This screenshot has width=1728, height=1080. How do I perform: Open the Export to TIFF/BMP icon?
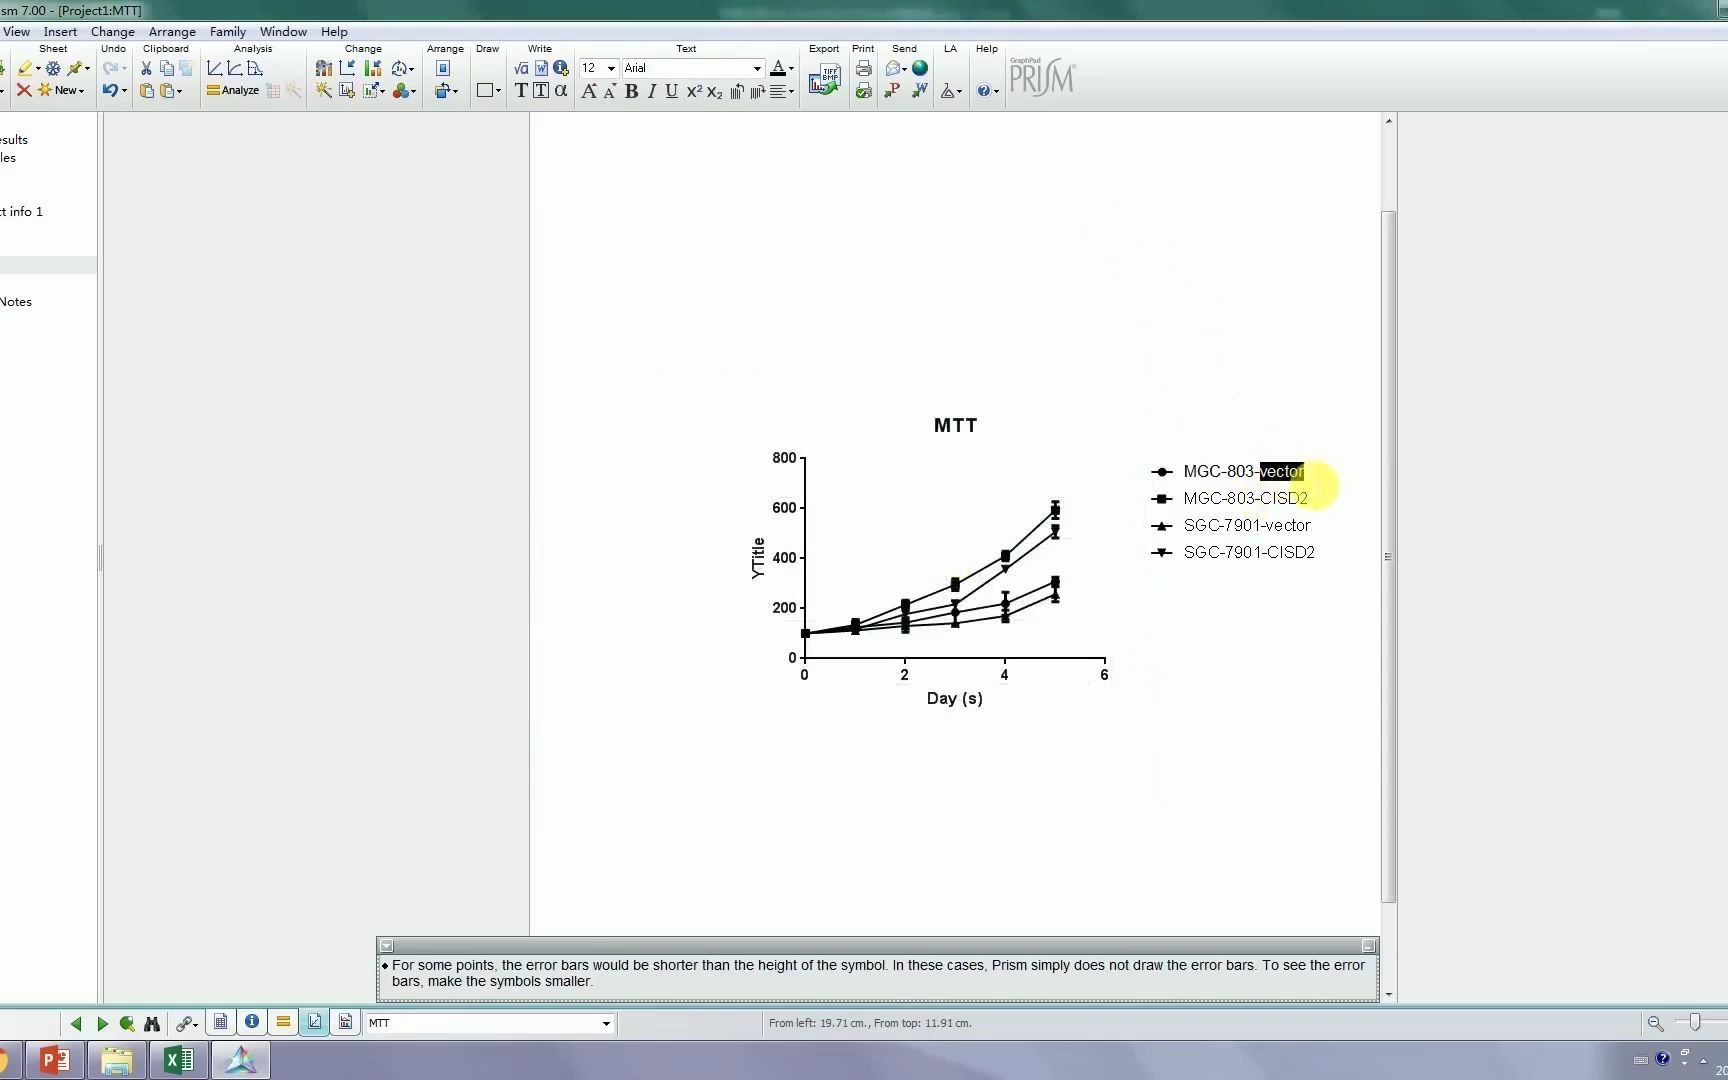pos(824,78)
